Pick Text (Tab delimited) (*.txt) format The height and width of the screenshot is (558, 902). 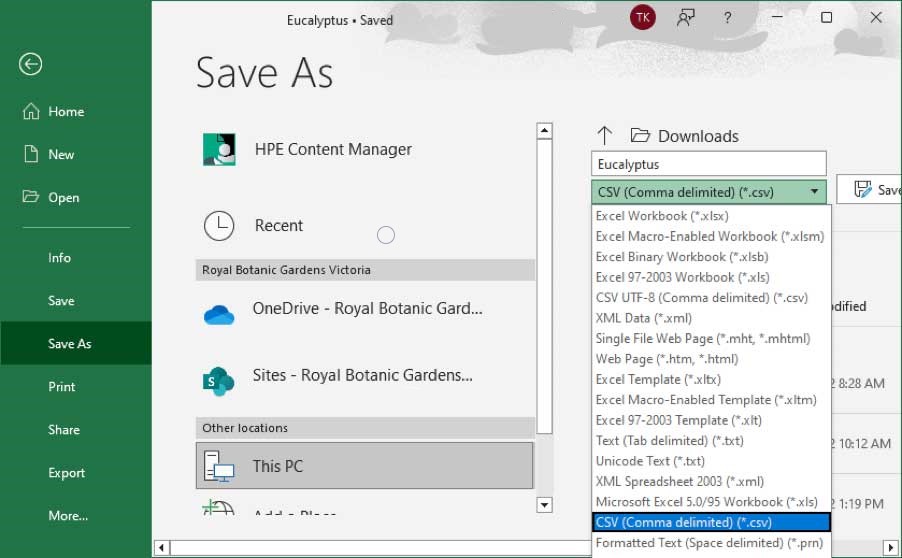[669, 440]
